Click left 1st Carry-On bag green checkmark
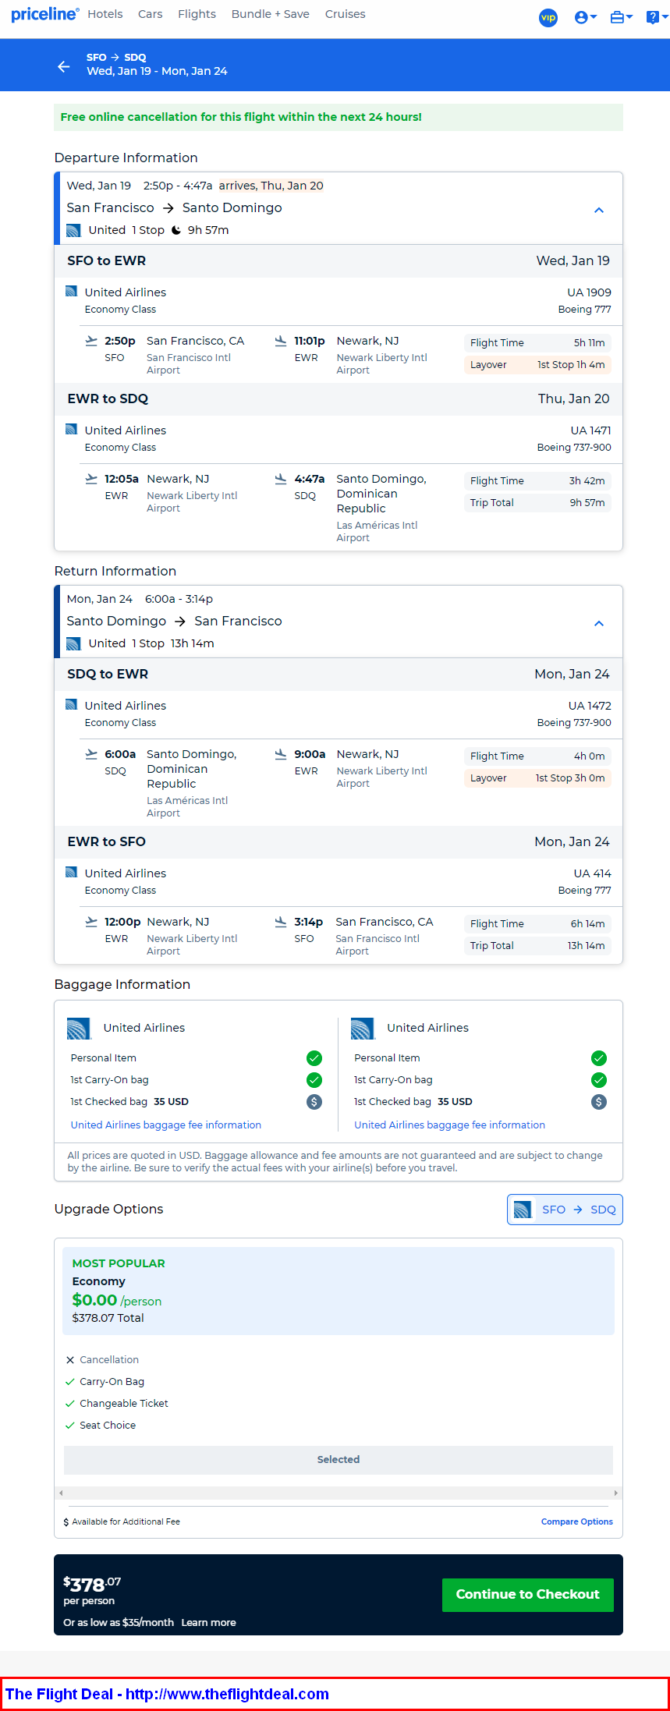Image resolution: width=670 pixels, height=1711 pixels. tap(314, 1080)
